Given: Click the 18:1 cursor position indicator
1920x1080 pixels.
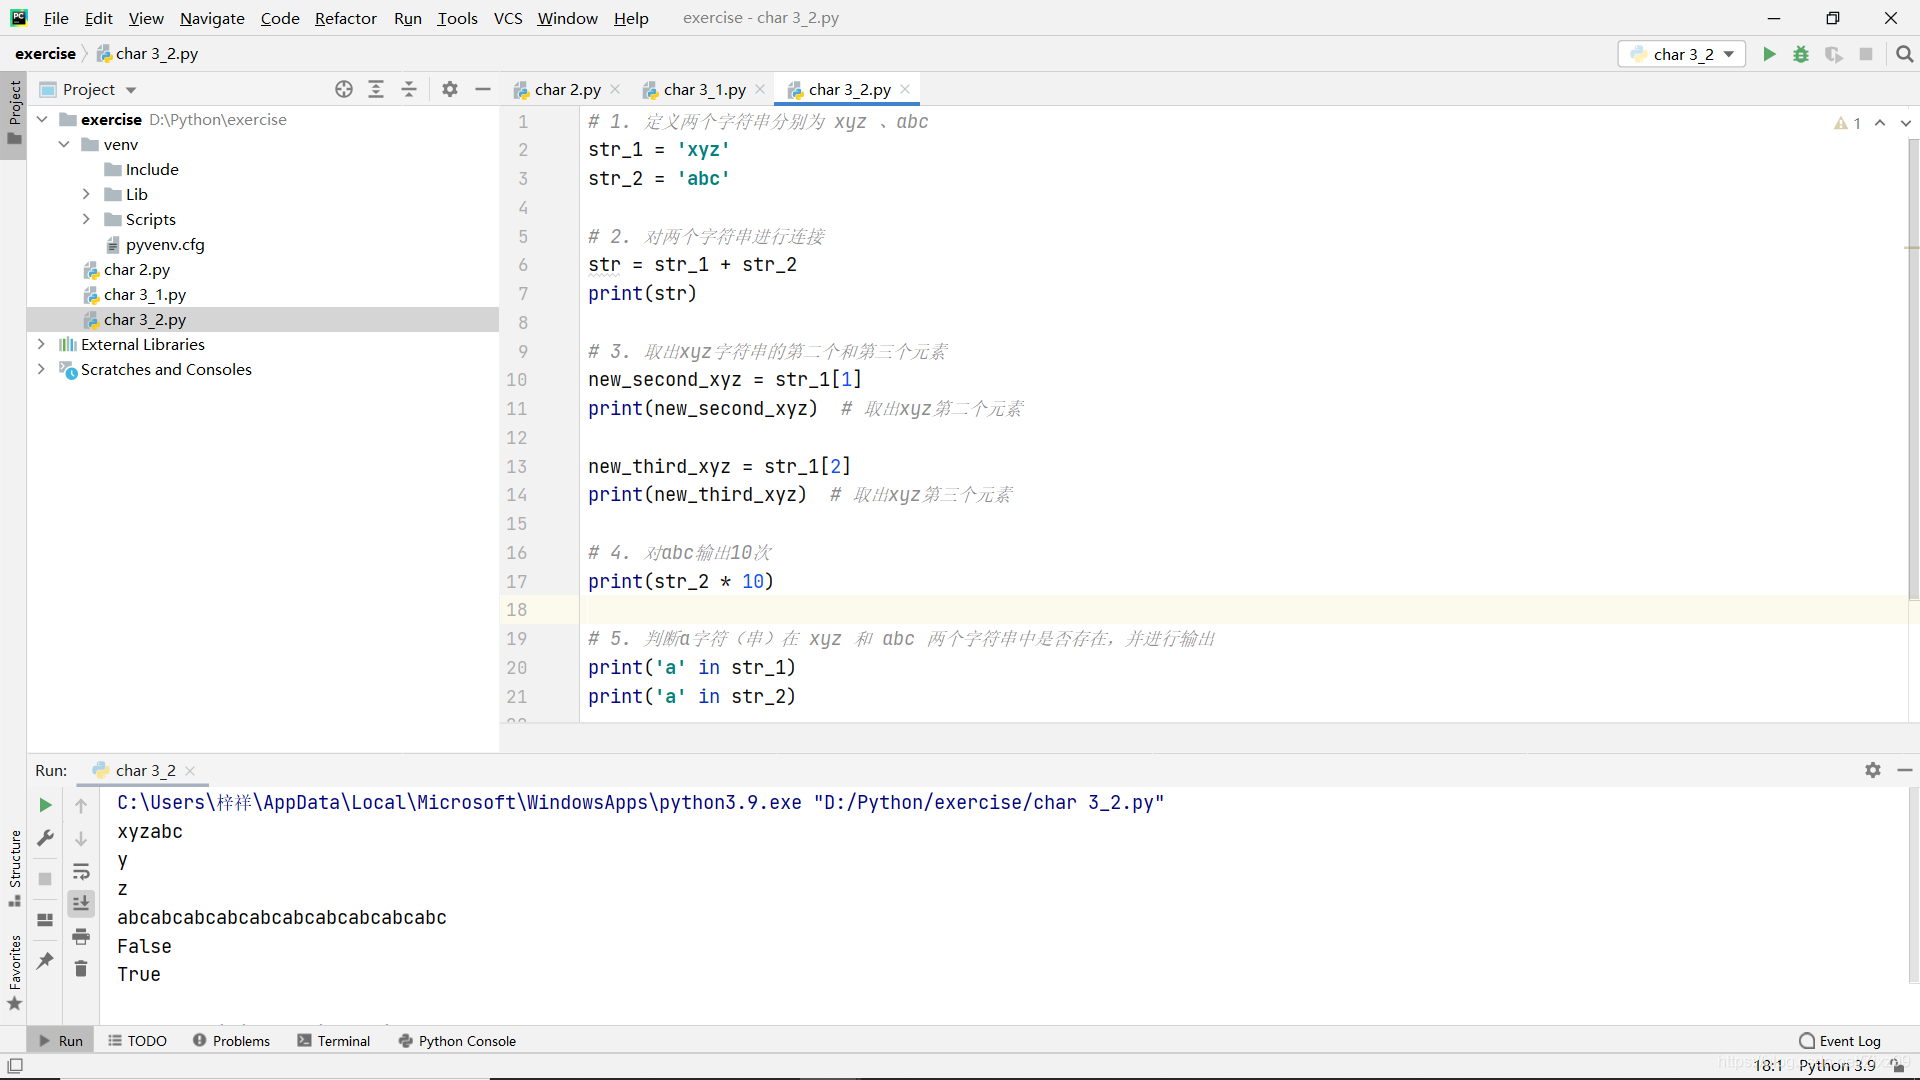Looking at the screenshot, I should point(1768,1066).
